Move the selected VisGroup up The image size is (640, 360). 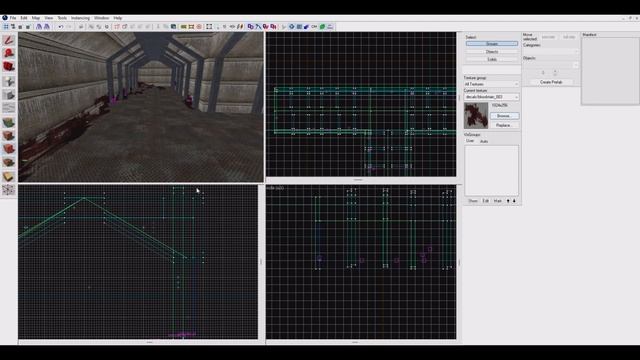[x=508, y=201]
